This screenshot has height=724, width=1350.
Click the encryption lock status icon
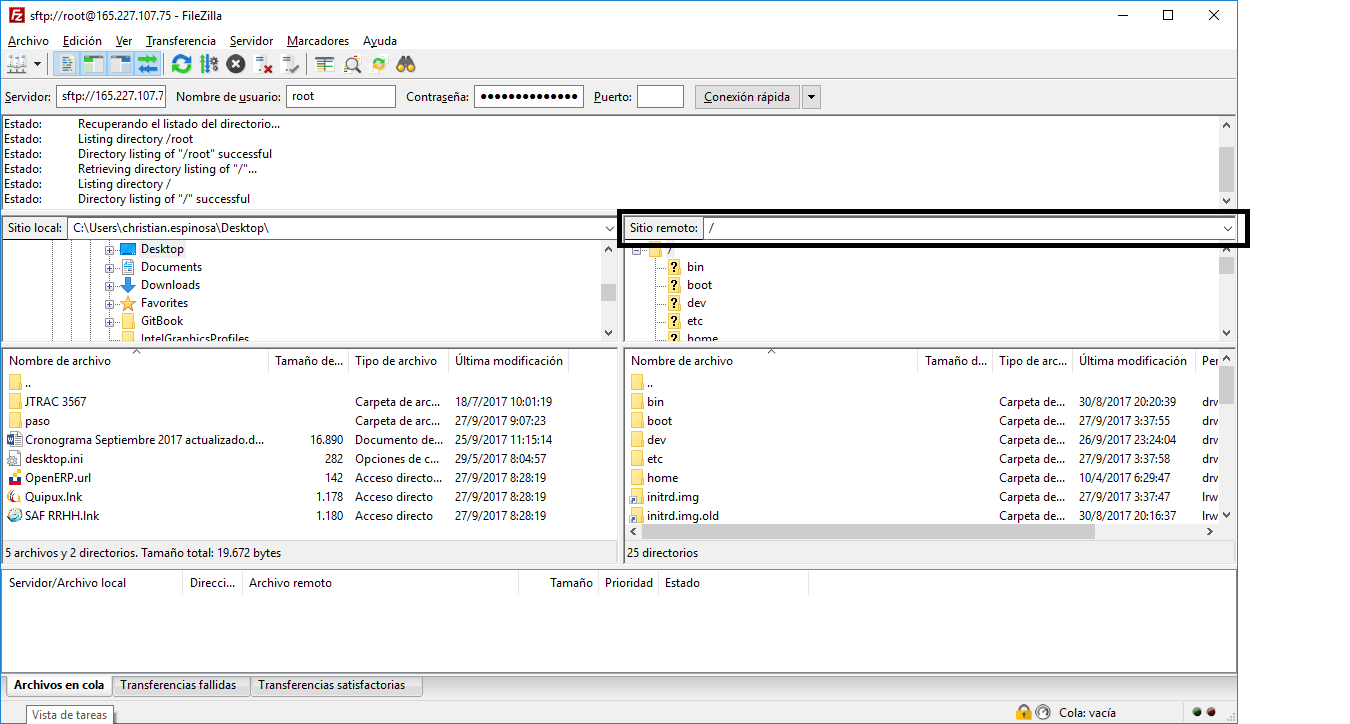(1023, 713)
